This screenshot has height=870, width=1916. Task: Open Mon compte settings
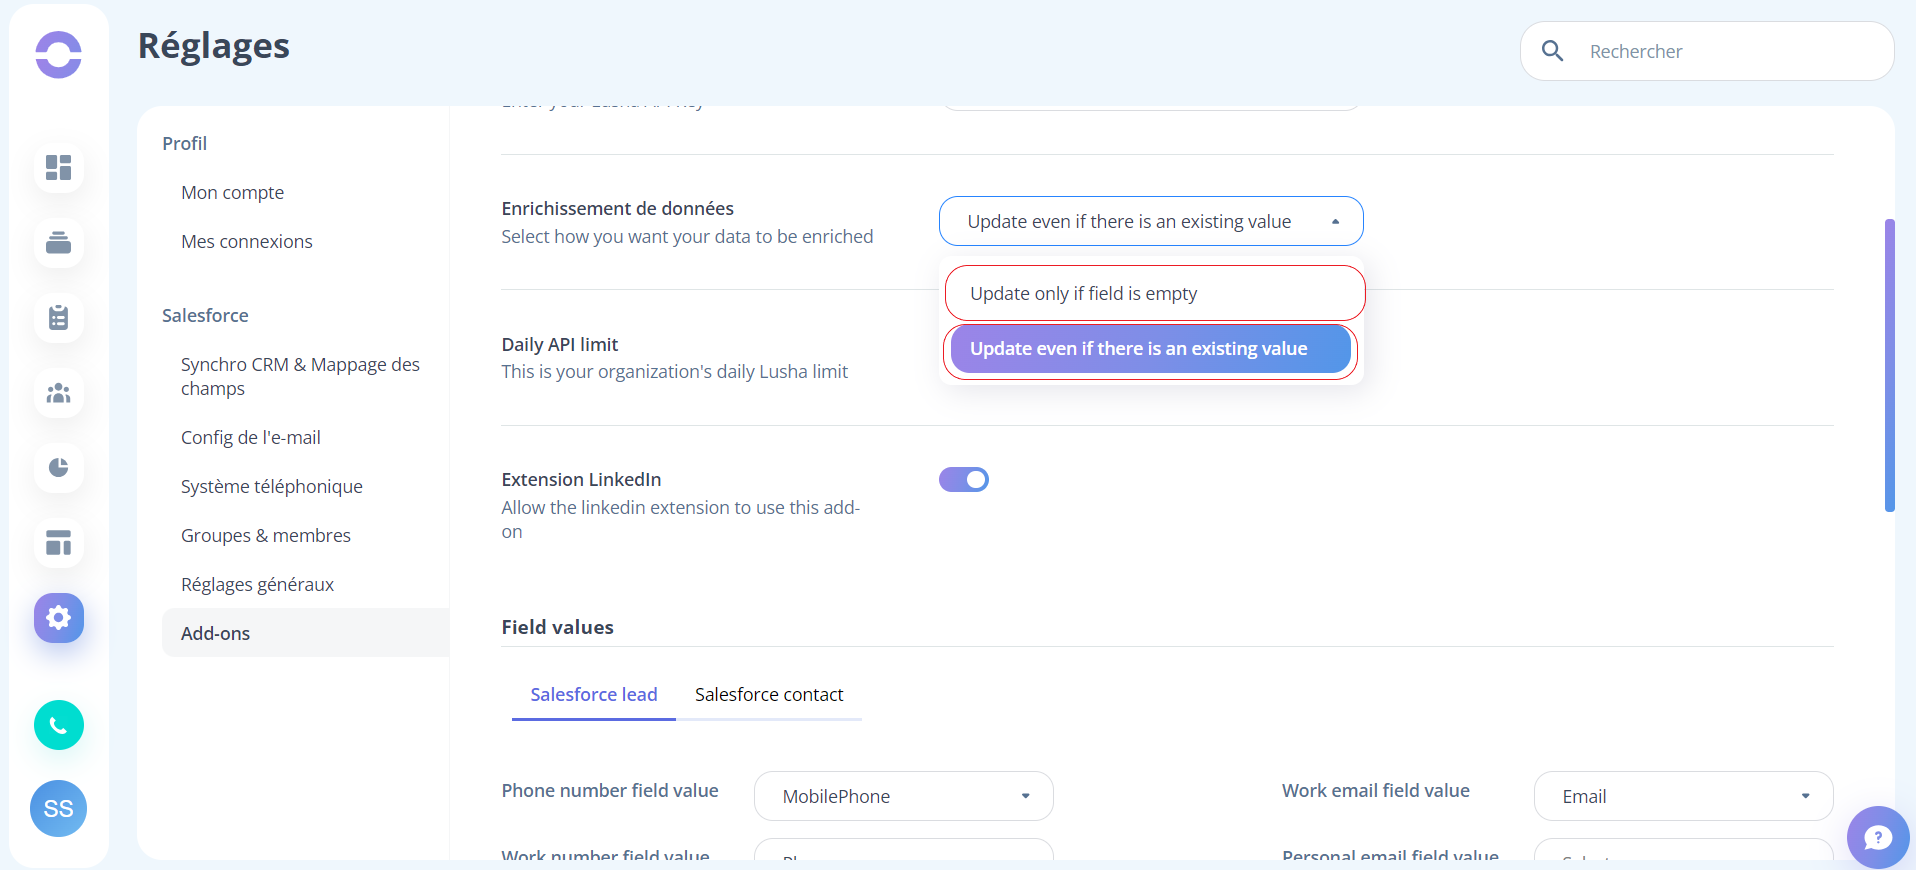(232, 192)
